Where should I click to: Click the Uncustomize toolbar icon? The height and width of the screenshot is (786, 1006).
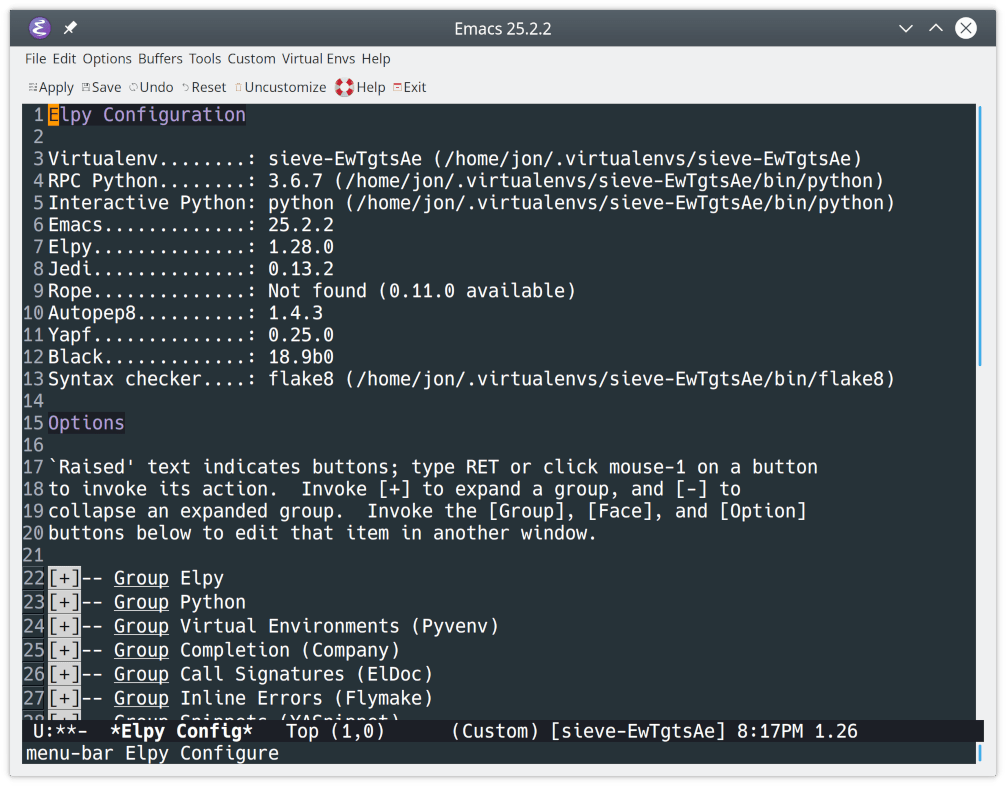280,87
